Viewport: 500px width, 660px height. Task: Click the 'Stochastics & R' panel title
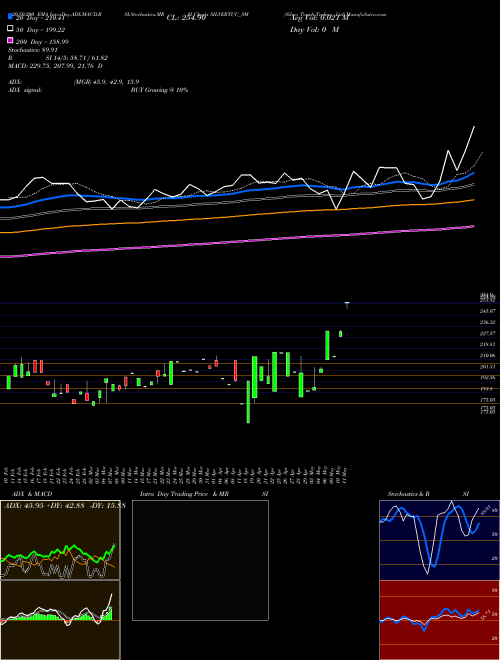(x=409, y=494)
